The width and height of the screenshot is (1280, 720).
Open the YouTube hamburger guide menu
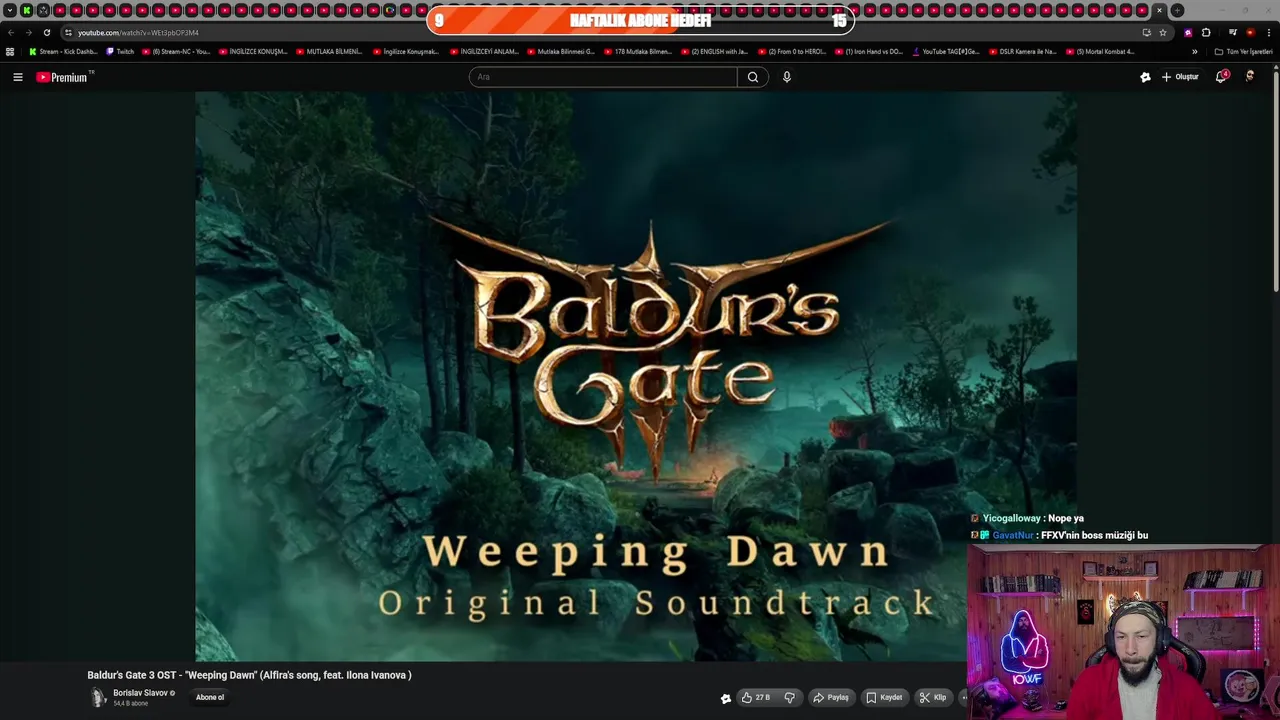click(x=17, y=77)
